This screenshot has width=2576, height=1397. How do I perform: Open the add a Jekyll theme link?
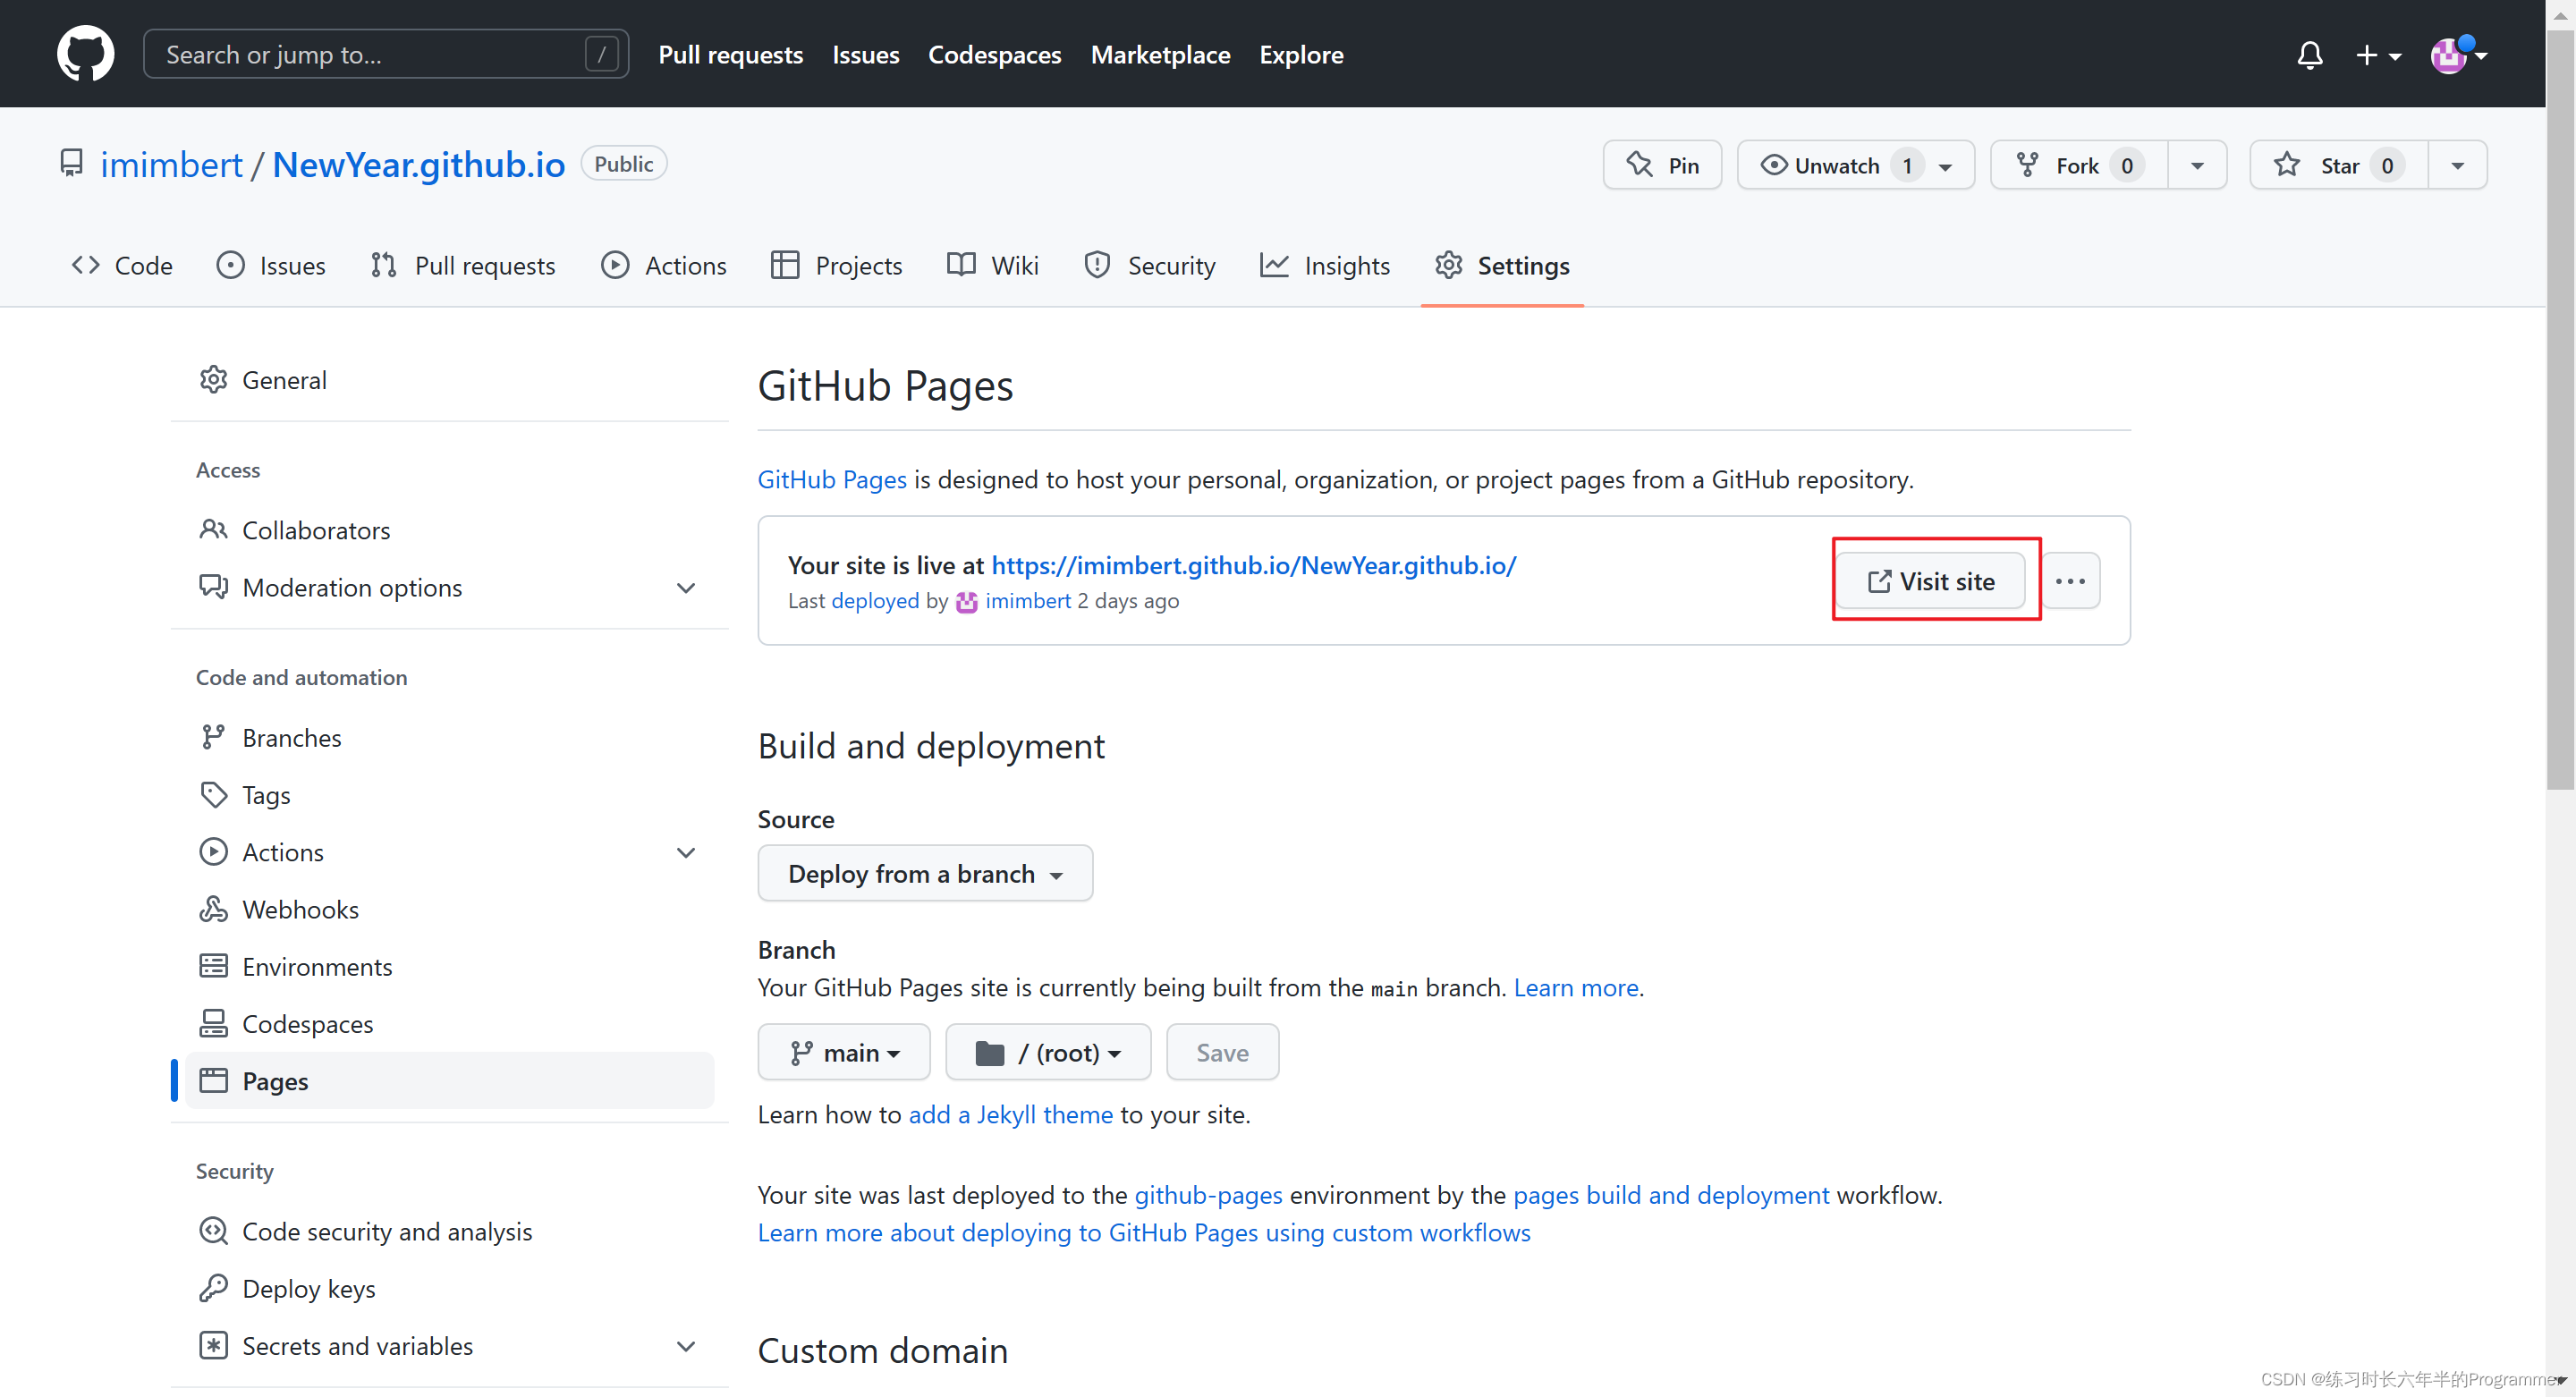click(1010, 1114)
